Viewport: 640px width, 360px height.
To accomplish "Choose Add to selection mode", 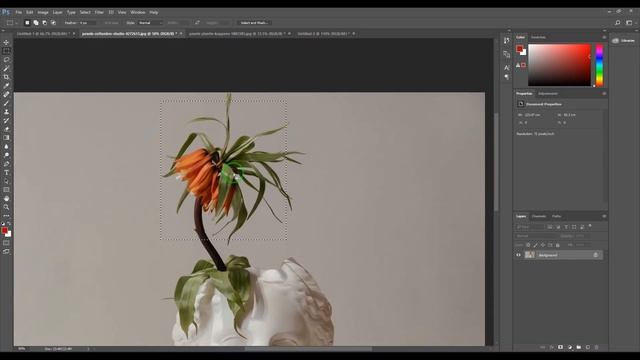I will (x=36, y=23).
